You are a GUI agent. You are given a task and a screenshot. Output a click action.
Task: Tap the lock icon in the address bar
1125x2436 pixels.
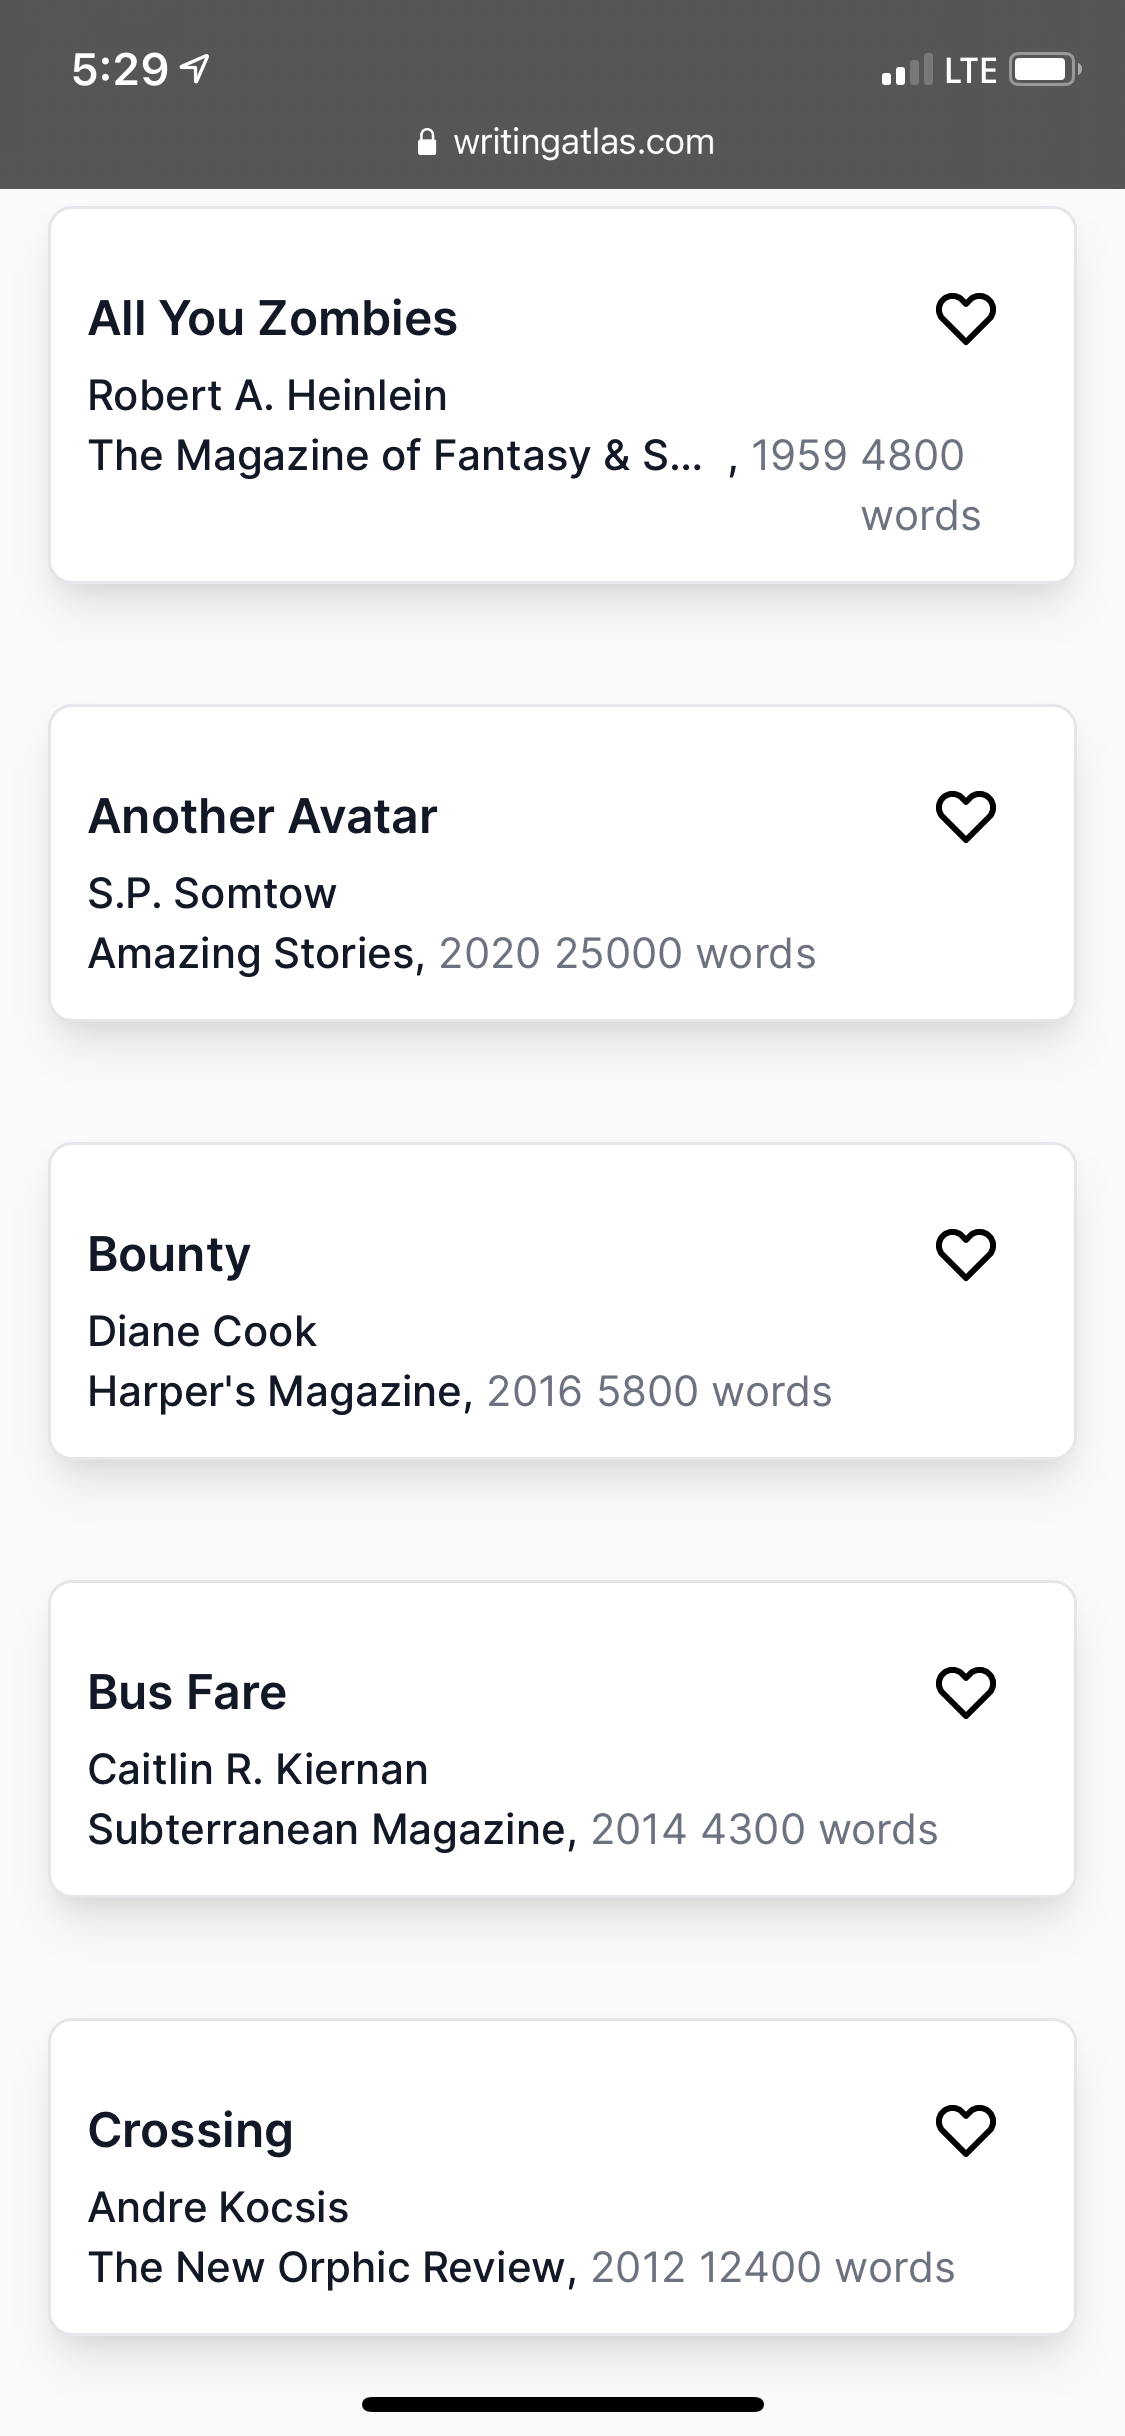(x=428, y=140)
